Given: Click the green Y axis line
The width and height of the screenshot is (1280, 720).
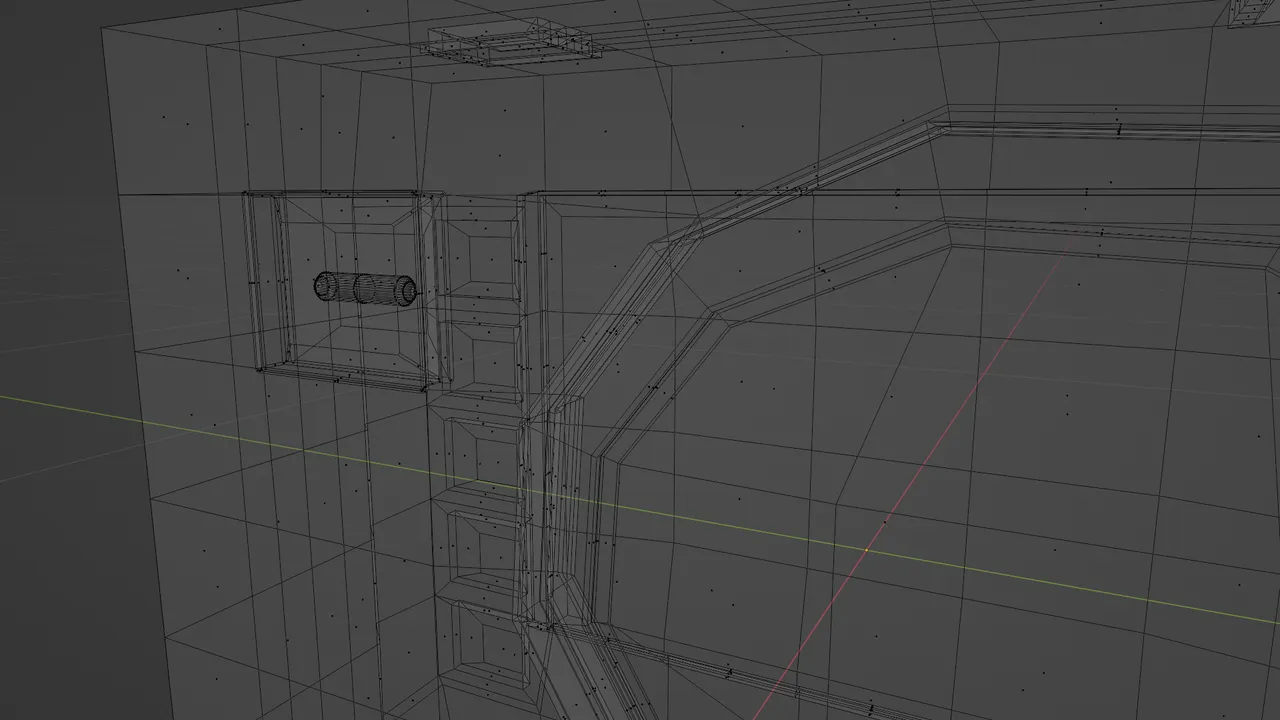Looking at the screenshot, I should (640, 511).
